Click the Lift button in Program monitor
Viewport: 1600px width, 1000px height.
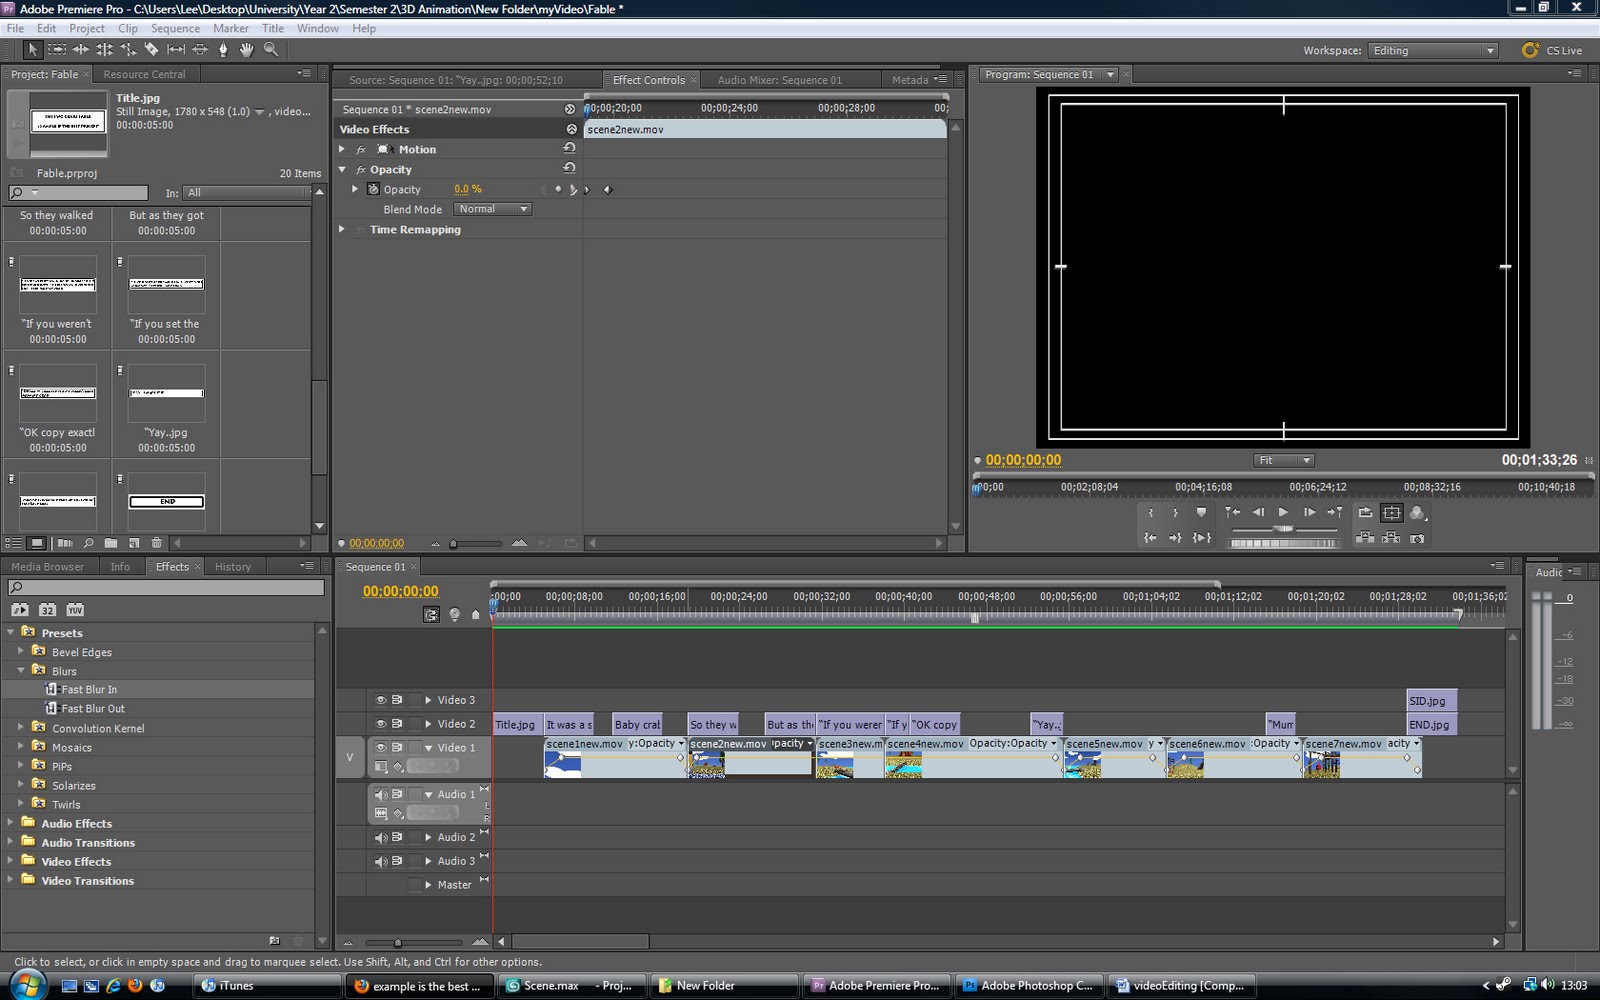pos(1365,538)
